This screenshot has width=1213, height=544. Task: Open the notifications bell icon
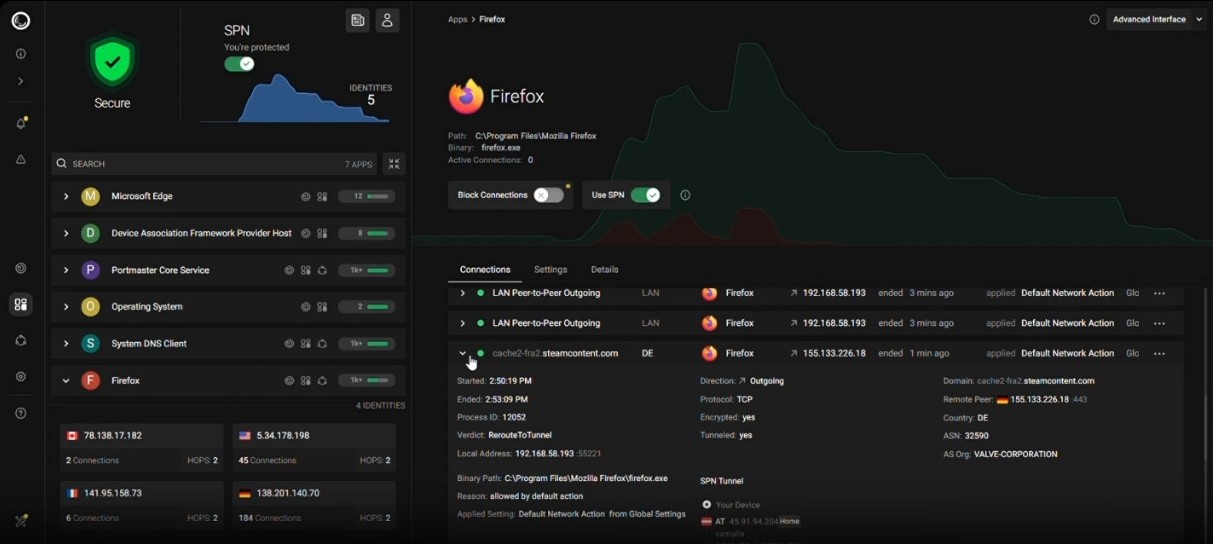tap(21, 123)
